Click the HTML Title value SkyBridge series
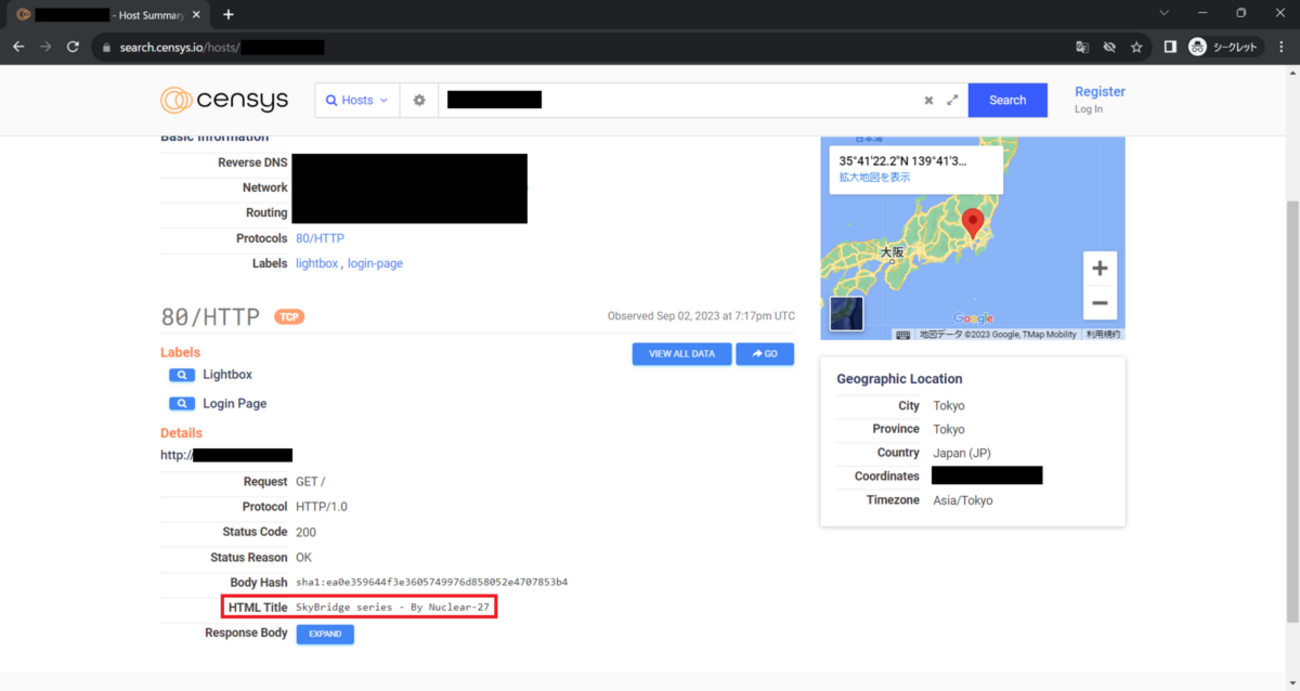The width and height of the screenshot is (1300, 691). pyautogui.click(x=393, y=607)
